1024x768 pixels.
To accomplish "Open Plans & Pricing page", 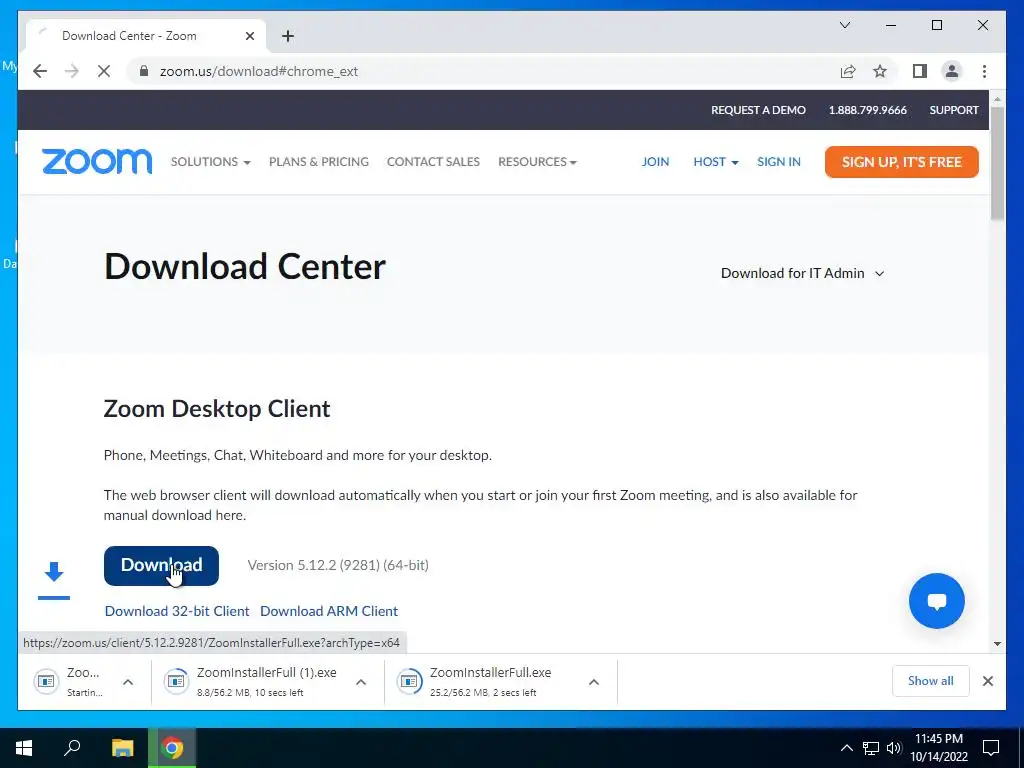I will click(319, 162).
